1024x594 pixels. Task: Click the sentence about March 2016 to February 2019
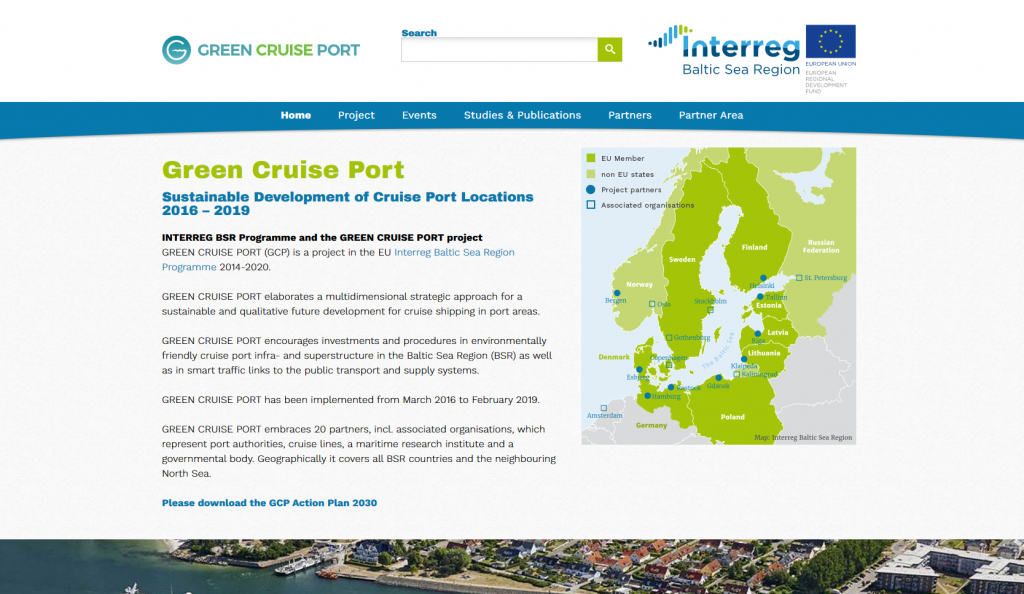[351, 399]
